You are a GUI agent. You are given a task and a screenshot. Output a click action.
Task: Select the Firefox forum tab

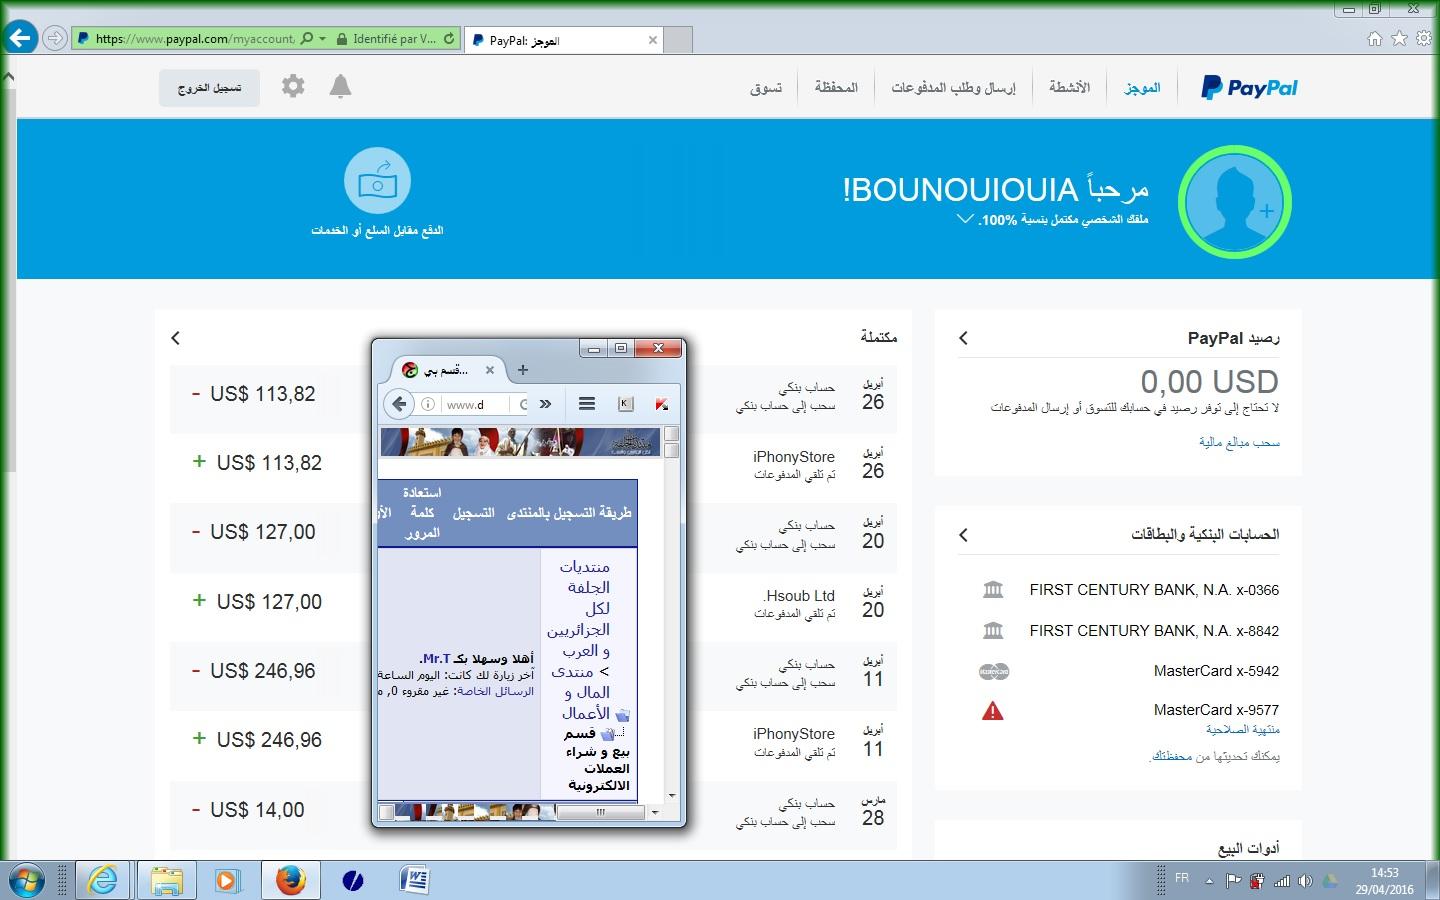point(448,370)
